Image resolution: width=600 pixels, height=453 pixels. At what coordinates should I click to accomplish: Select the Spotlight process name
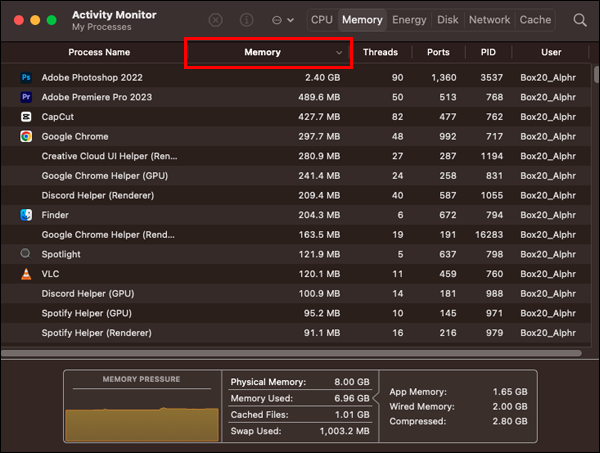point(61,254)
